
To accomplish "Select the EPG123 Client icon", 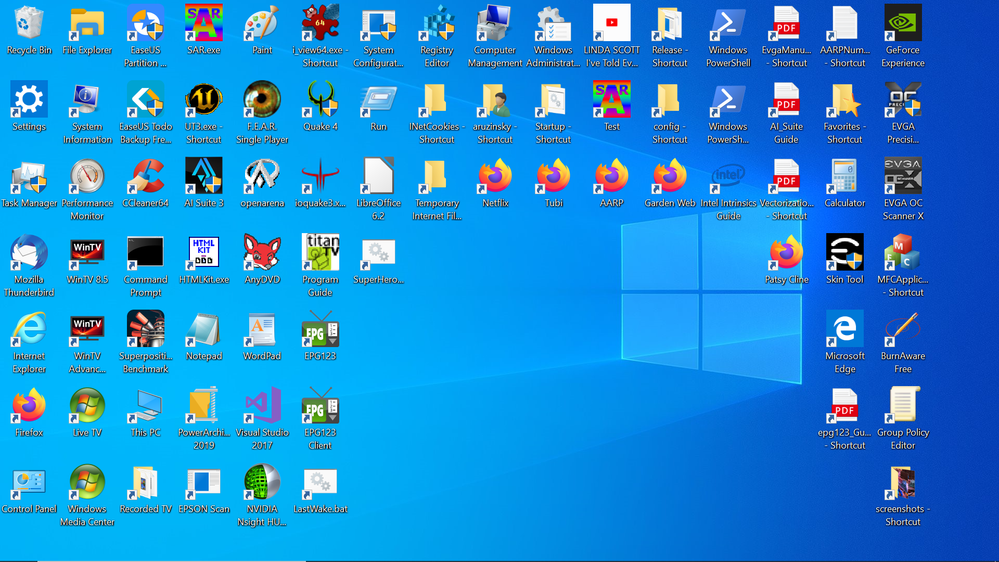I will click(320, 405).
